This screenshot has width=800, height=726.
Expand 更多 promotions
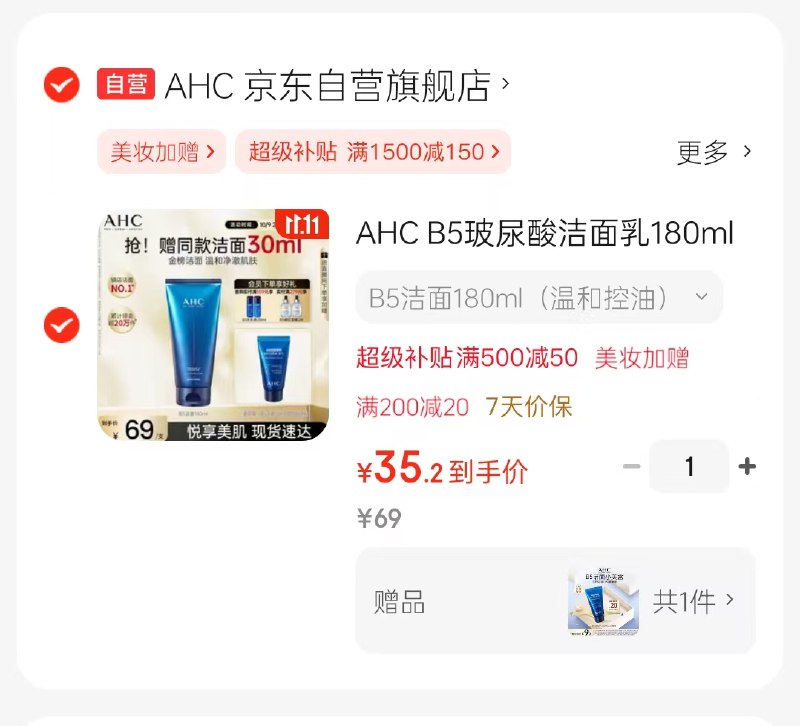(x=714, y=152)
